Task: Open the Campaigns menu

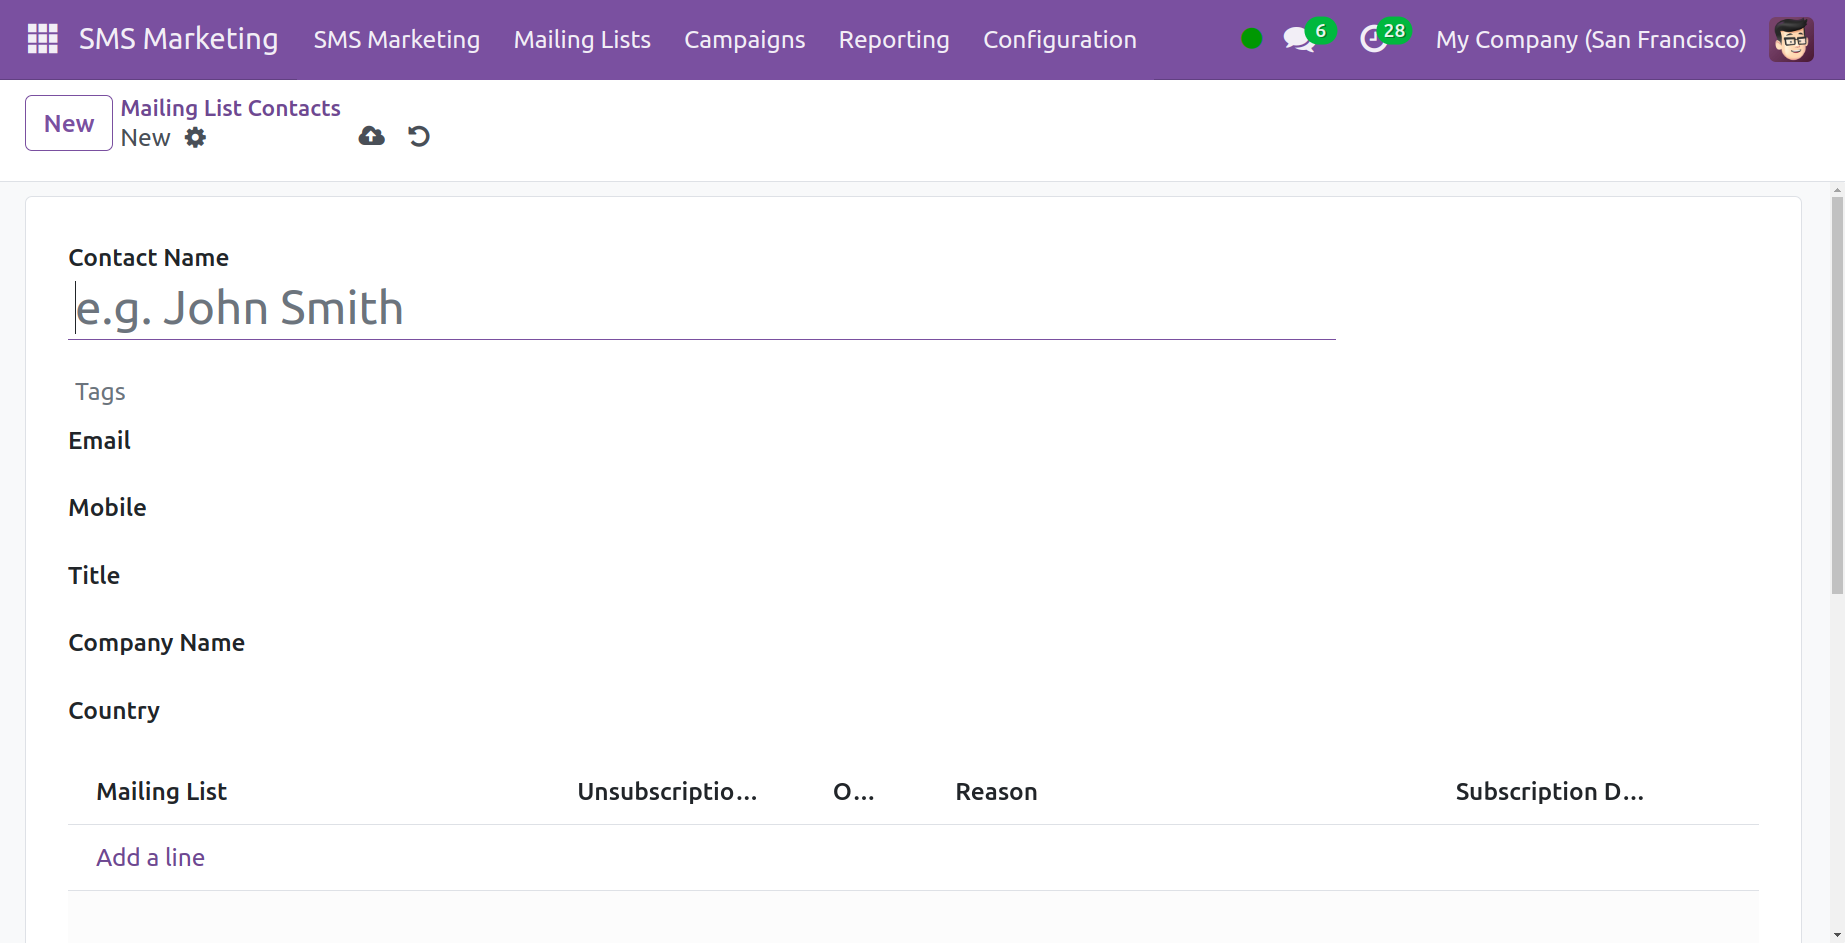Action: click(x=744, y=40)
